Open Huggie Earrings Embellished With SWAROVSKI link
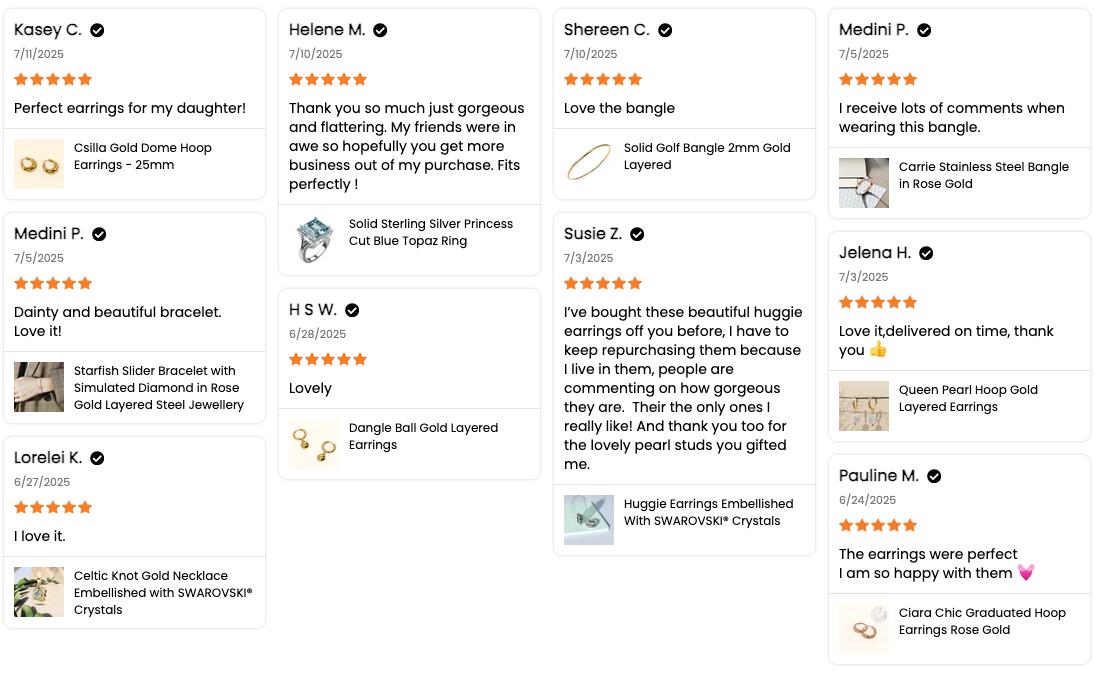The width and height of the screenshot is (1095, 673). [708, 512]
